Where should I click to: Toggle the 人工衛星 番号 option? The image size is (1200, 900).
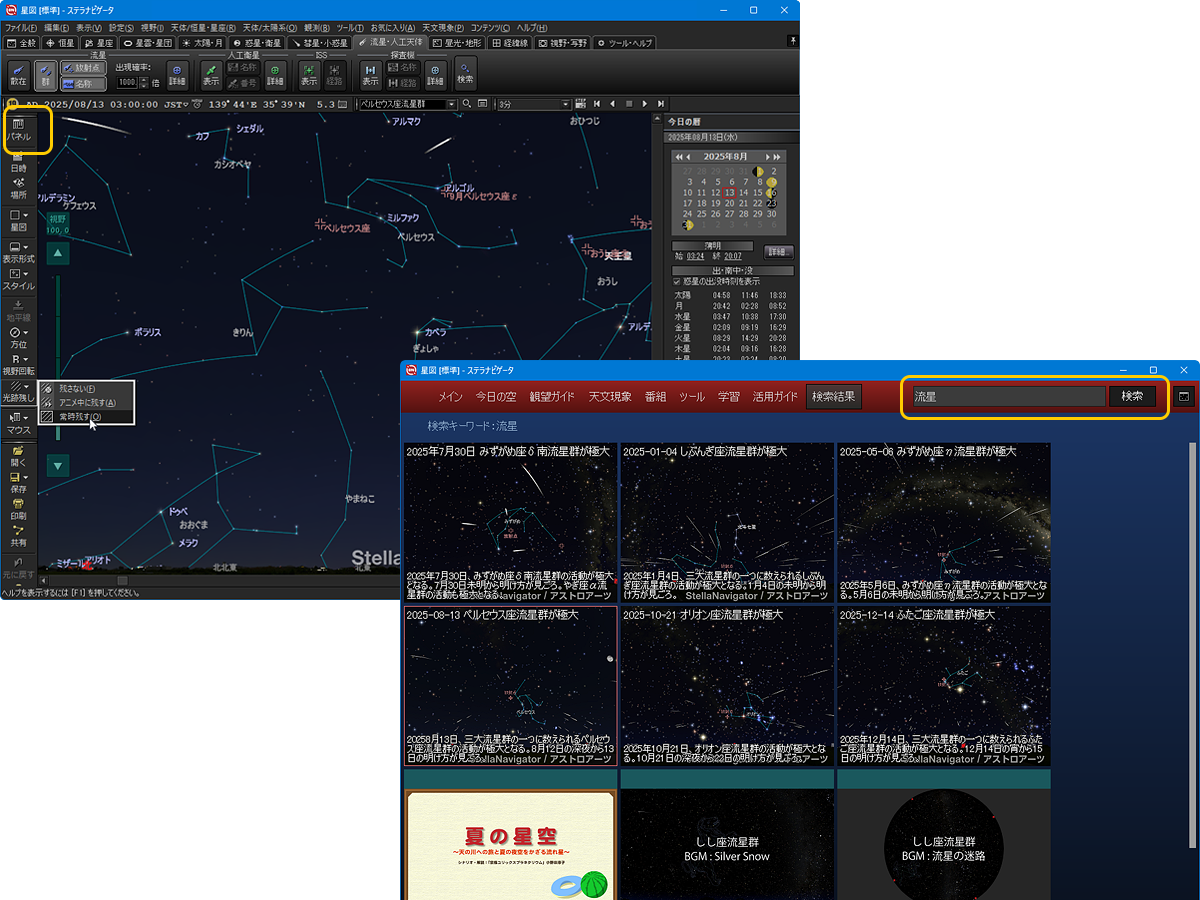(243, 83)
